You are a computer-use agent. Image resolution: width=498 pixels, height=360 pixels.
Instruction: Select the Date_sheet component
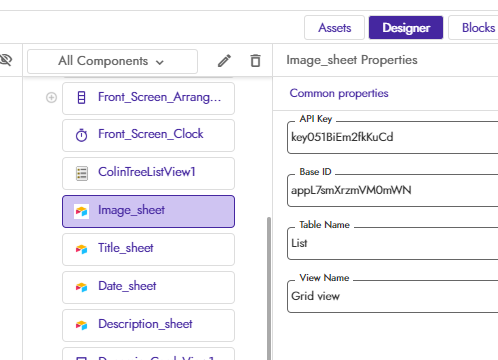tap(148, 288)
